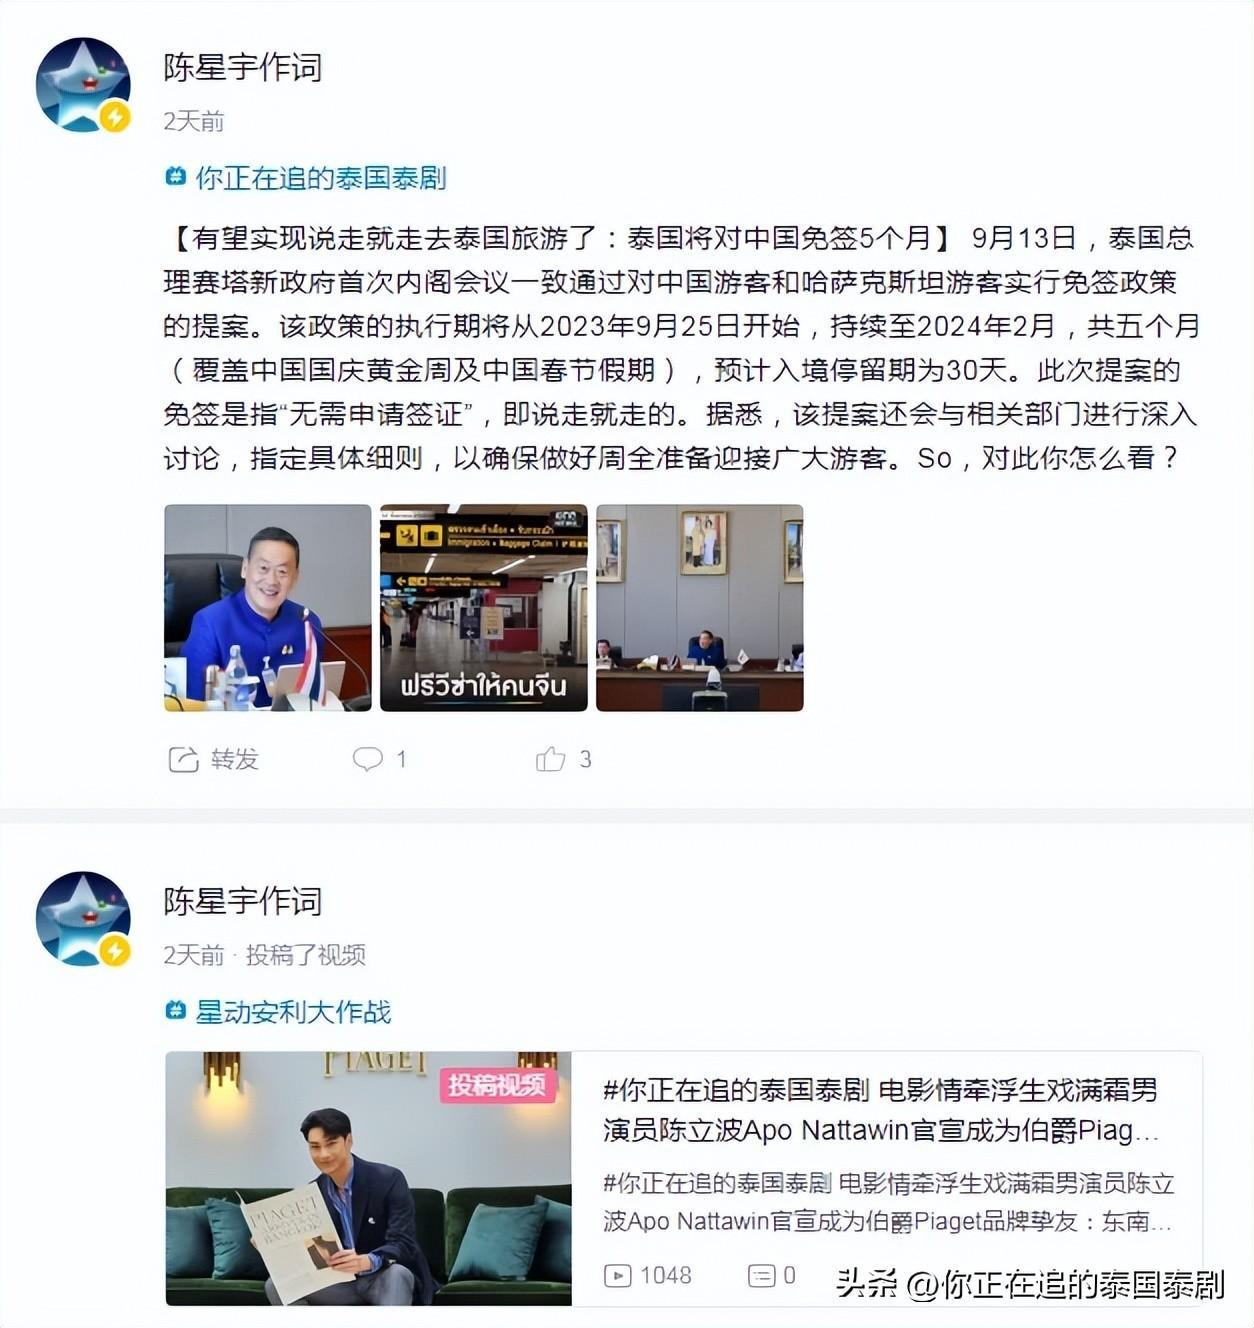Viewport: 1254px width, 1328px height.
Task: Open the second post's star avatar
Action: tap(84, 919)
